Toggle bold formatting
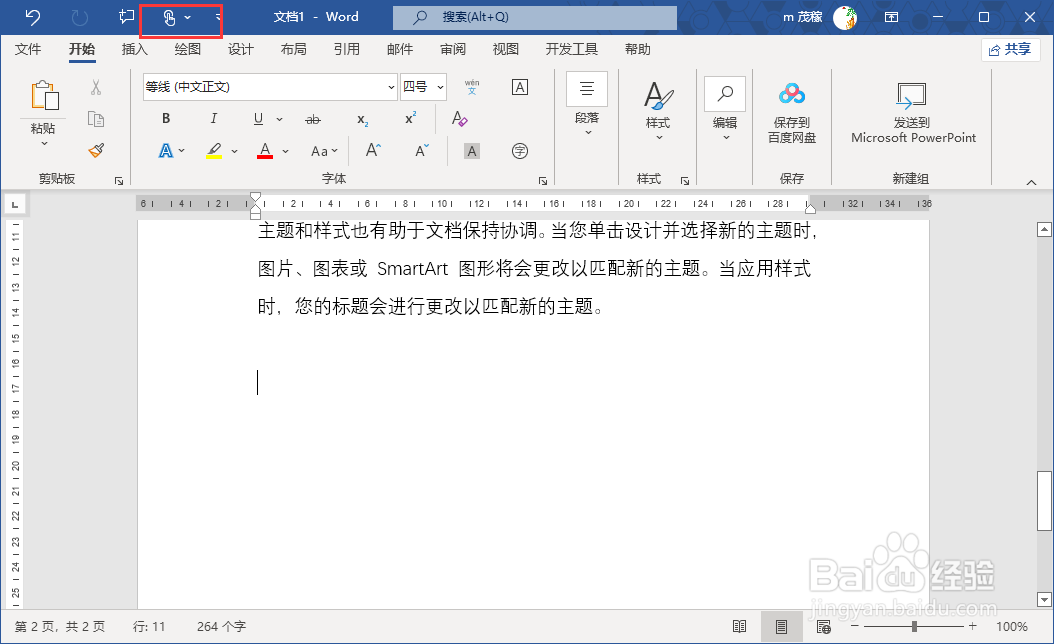The height and width of the screenshot is (644, 1054). click(x=165, y=119)
